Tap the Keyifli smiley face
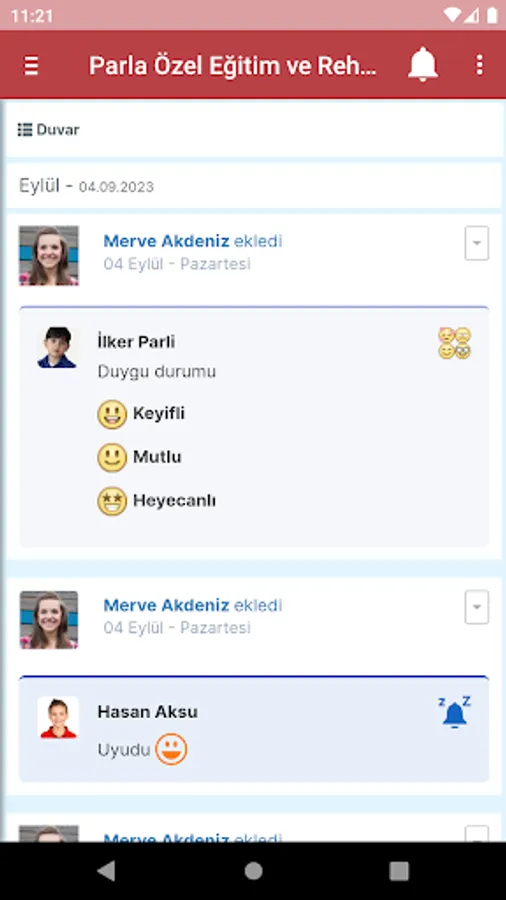Viewport: 506px width, 900px height. pos(112,414)
